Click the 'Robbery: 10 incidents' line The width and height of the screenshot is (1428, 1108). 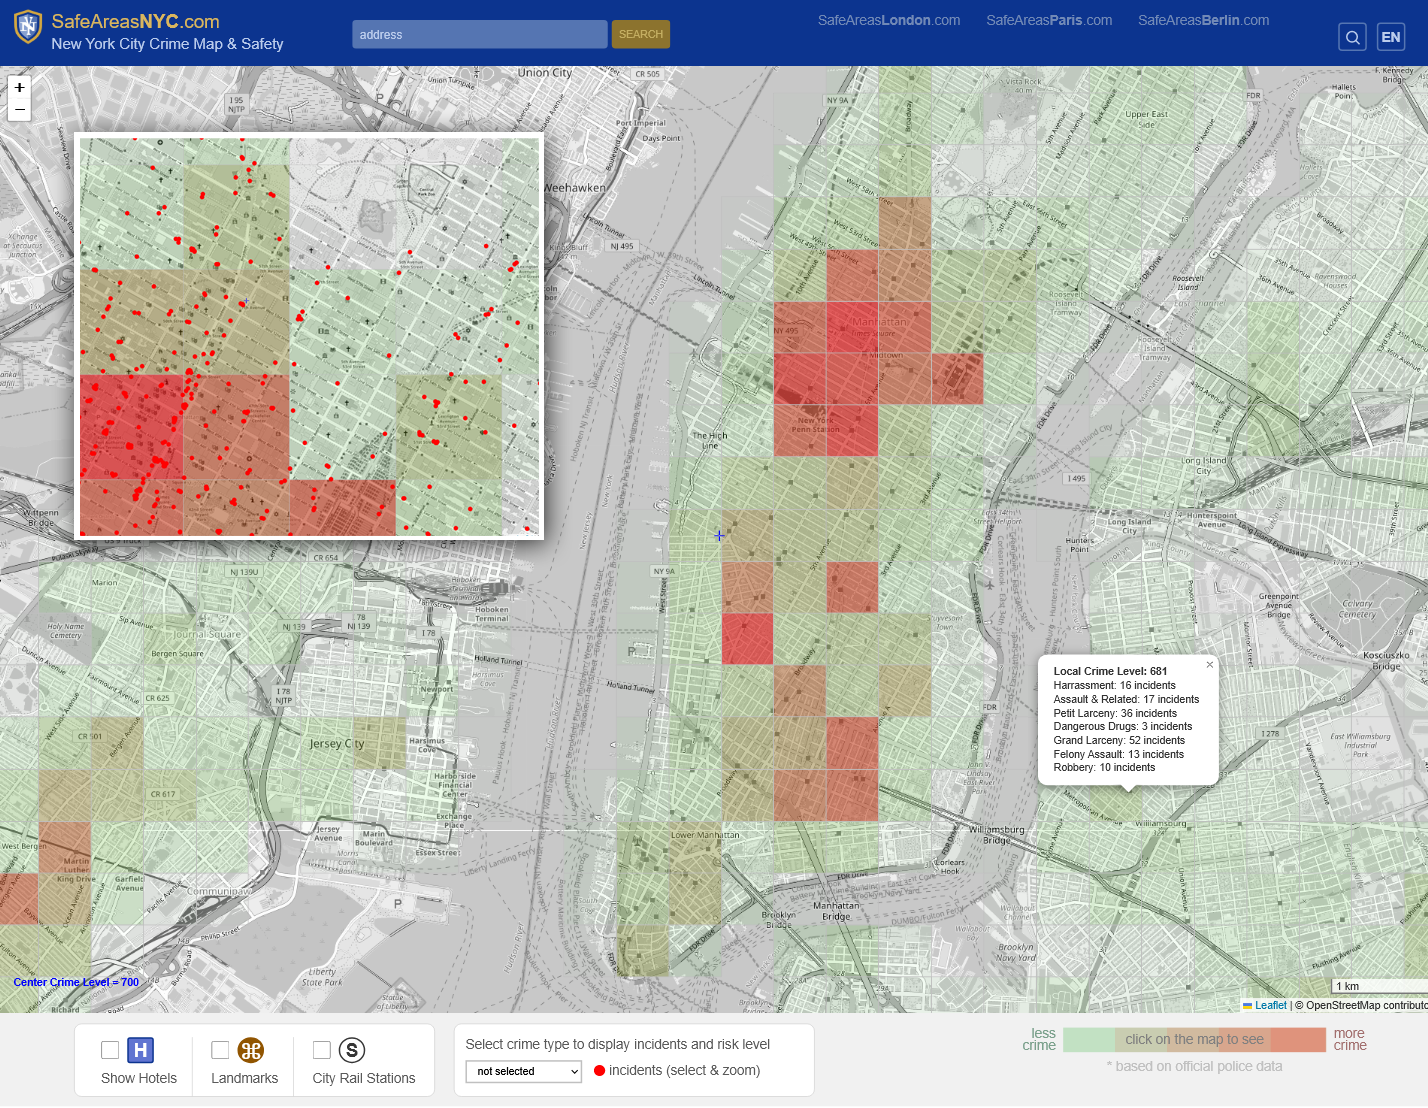pos(1104,767)
